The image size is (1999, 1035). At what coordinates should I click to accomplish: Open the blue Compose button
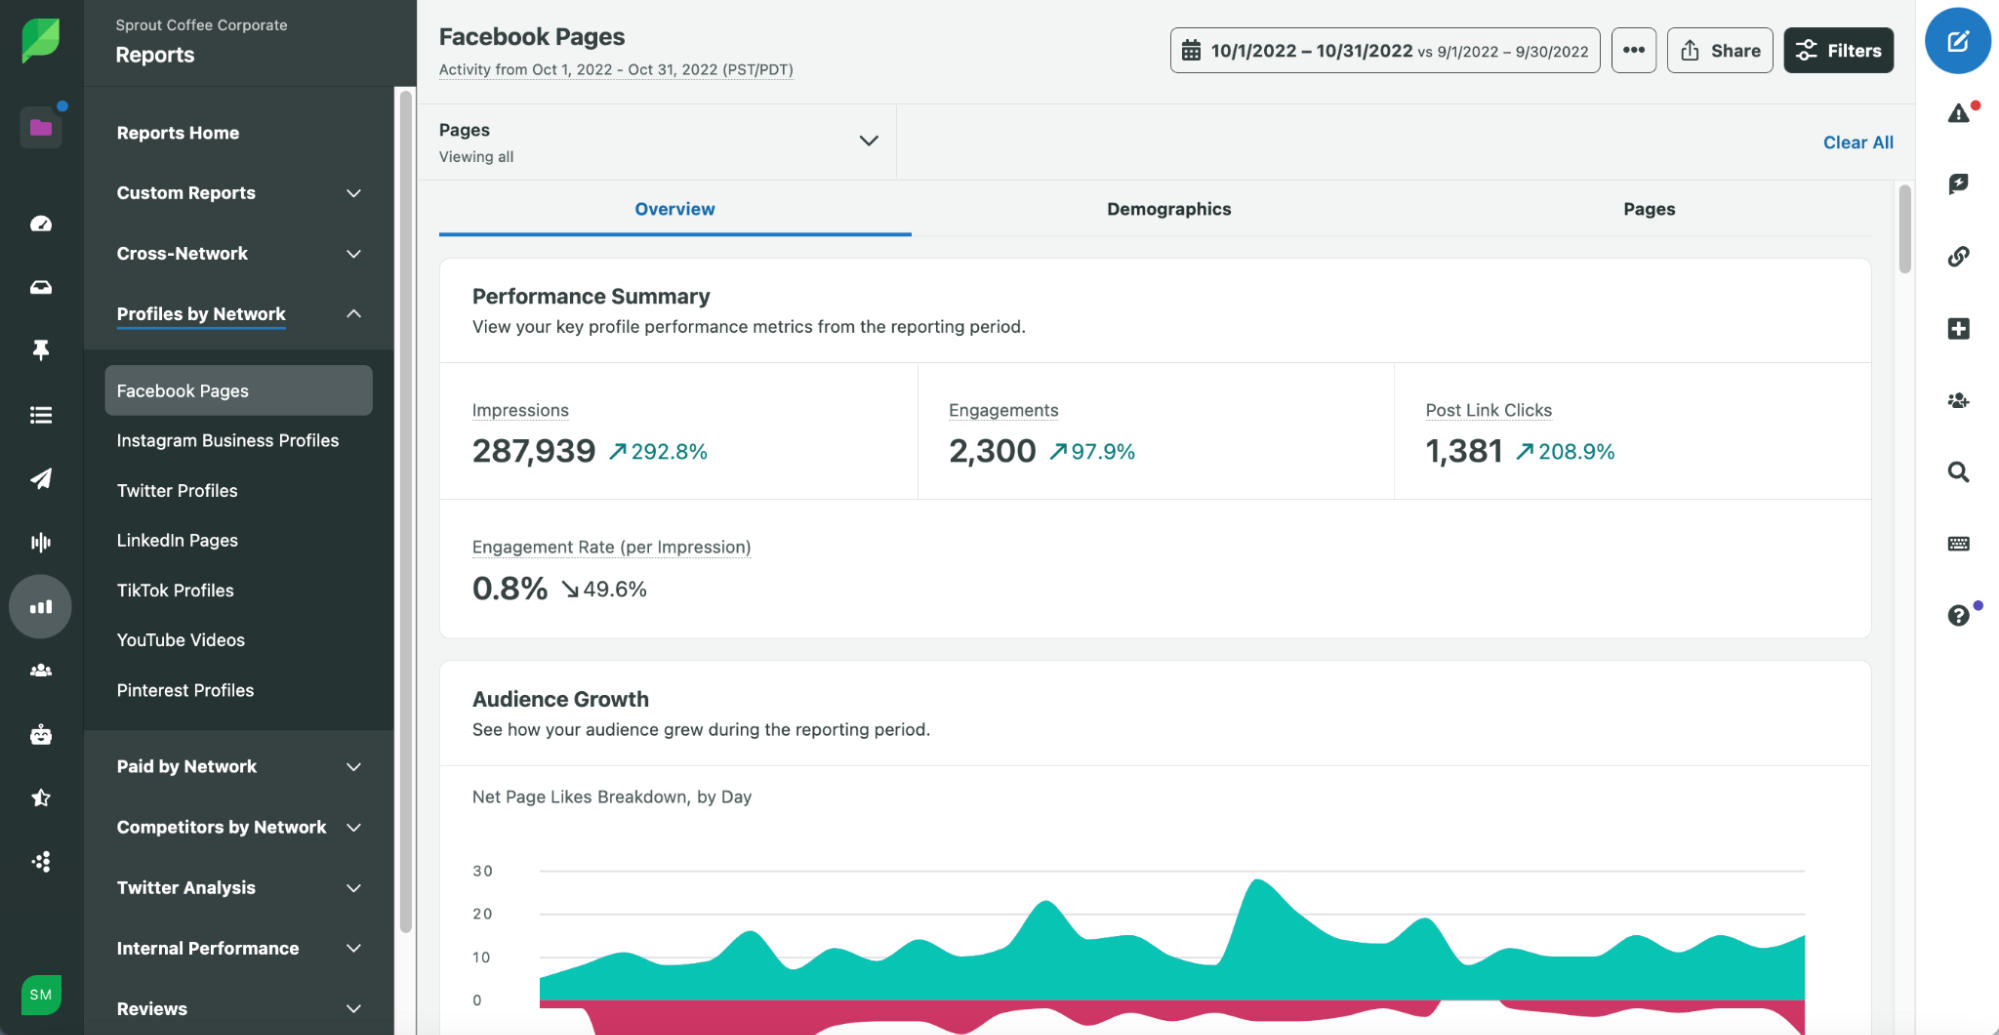coord(1957,41)
